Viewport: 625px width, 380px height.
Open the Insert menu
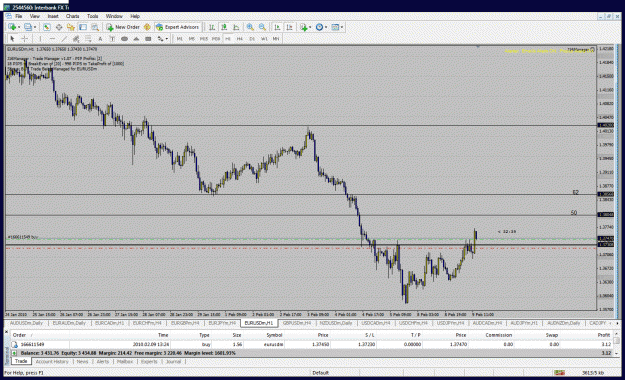tap(53, 16)
